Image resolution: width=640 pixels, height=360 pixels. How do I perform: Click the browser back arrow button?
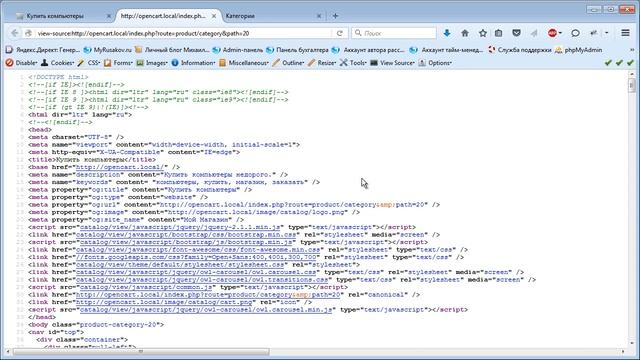click(14, 33)
